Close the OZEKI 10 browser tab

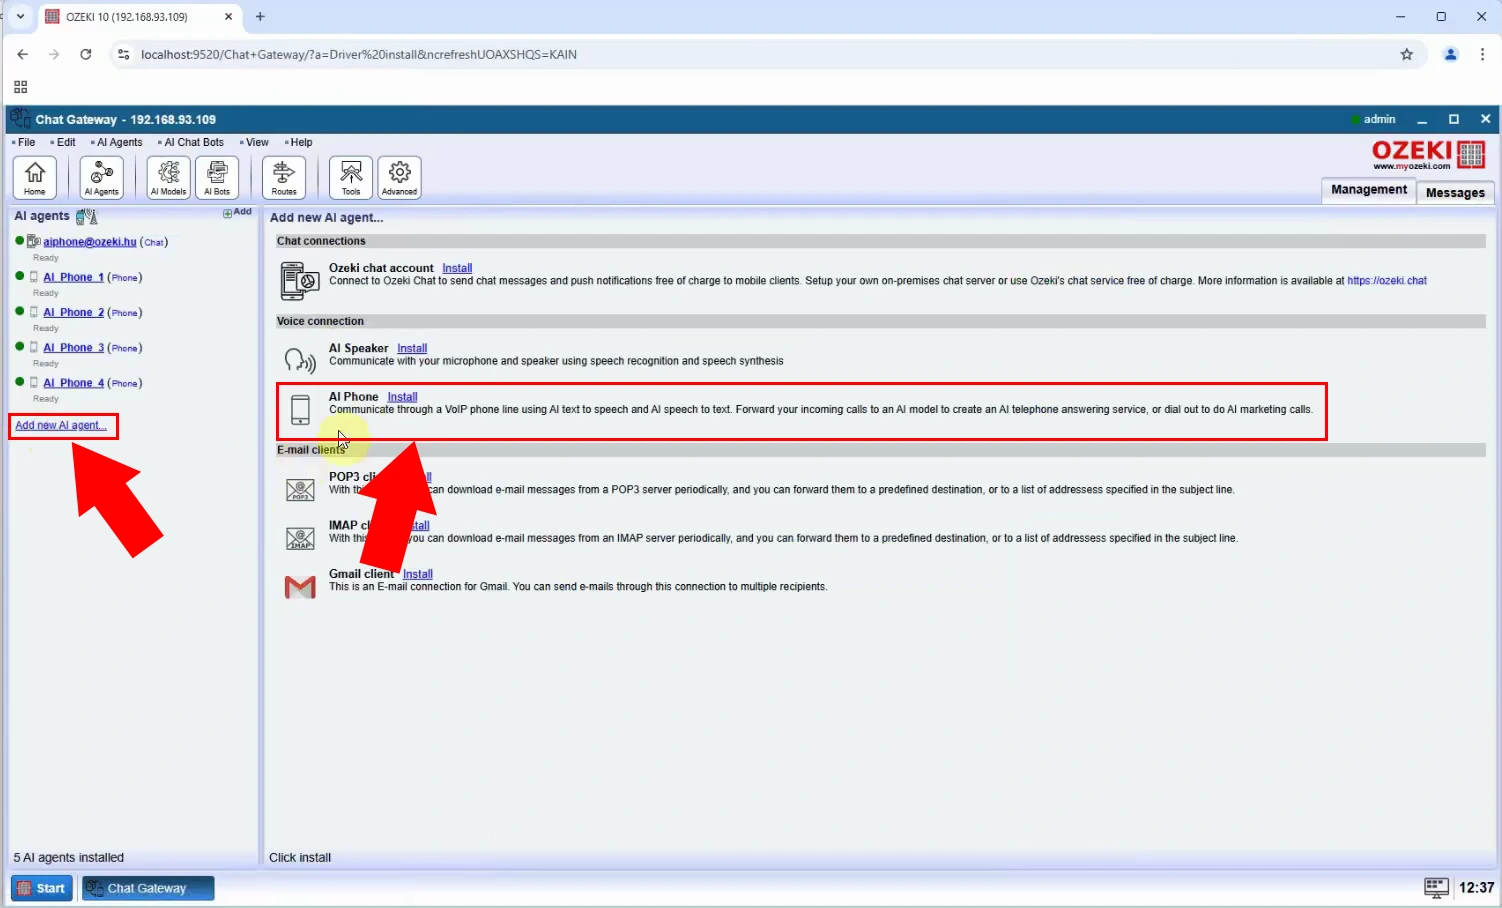click(x=228, y=16)
